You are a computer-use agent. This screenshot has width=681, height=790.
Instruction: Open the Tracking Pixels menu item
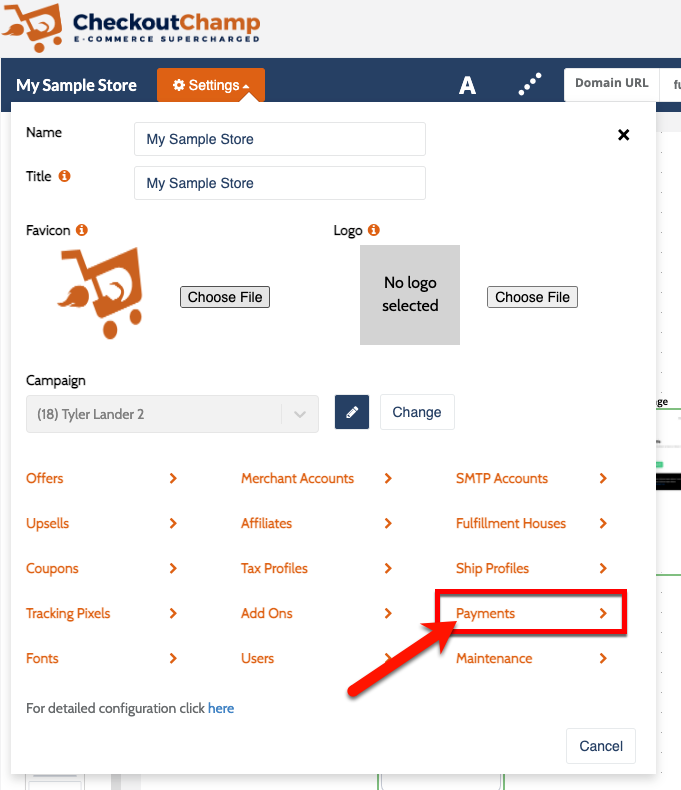[101, 613]
